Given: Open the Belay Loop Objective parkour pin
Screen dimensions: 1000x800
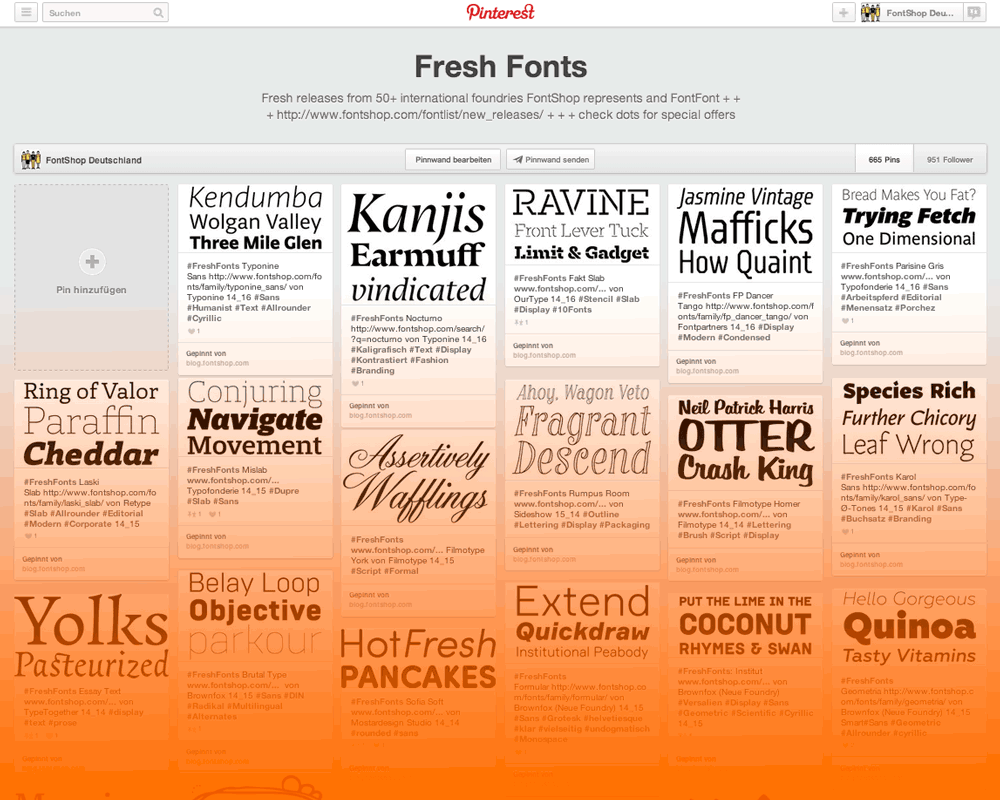Looking at the screenshot, I should [255, 616].
